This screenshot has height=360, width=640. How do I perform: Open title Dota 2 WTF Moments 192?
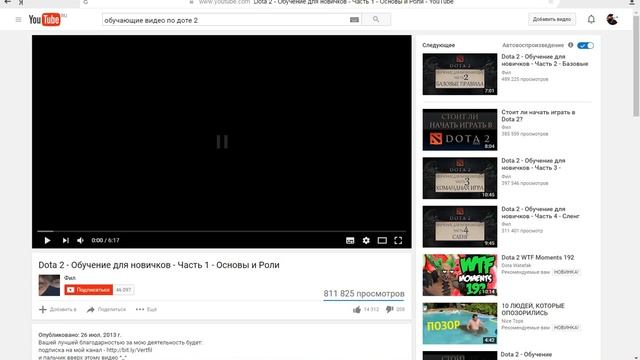tap(538, 258)
